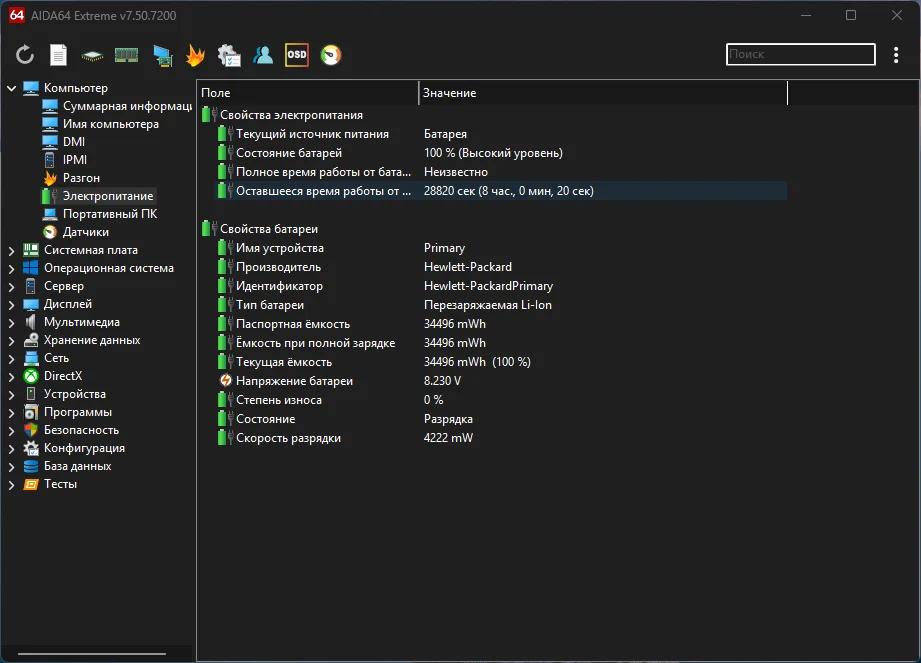
Task: Open the IPMI tree item
Action: (75, 160)
